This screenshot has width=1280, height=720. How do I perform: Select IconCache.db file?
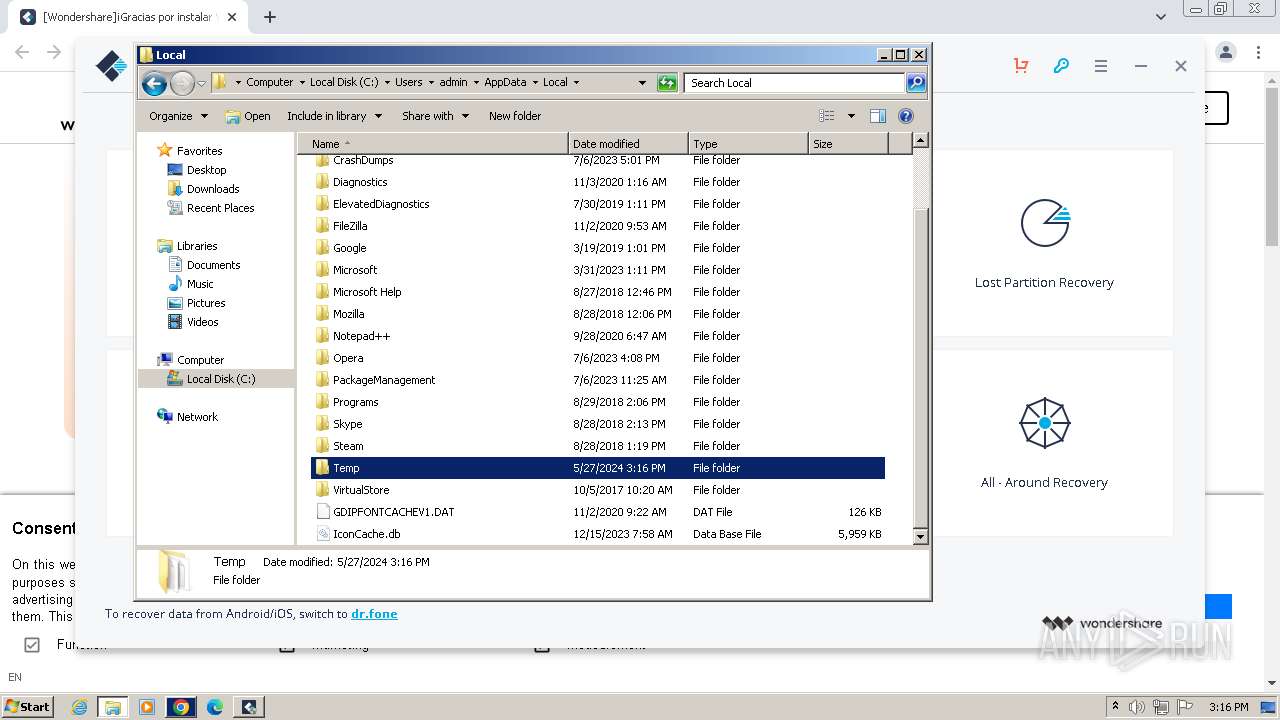click(598, 534)
